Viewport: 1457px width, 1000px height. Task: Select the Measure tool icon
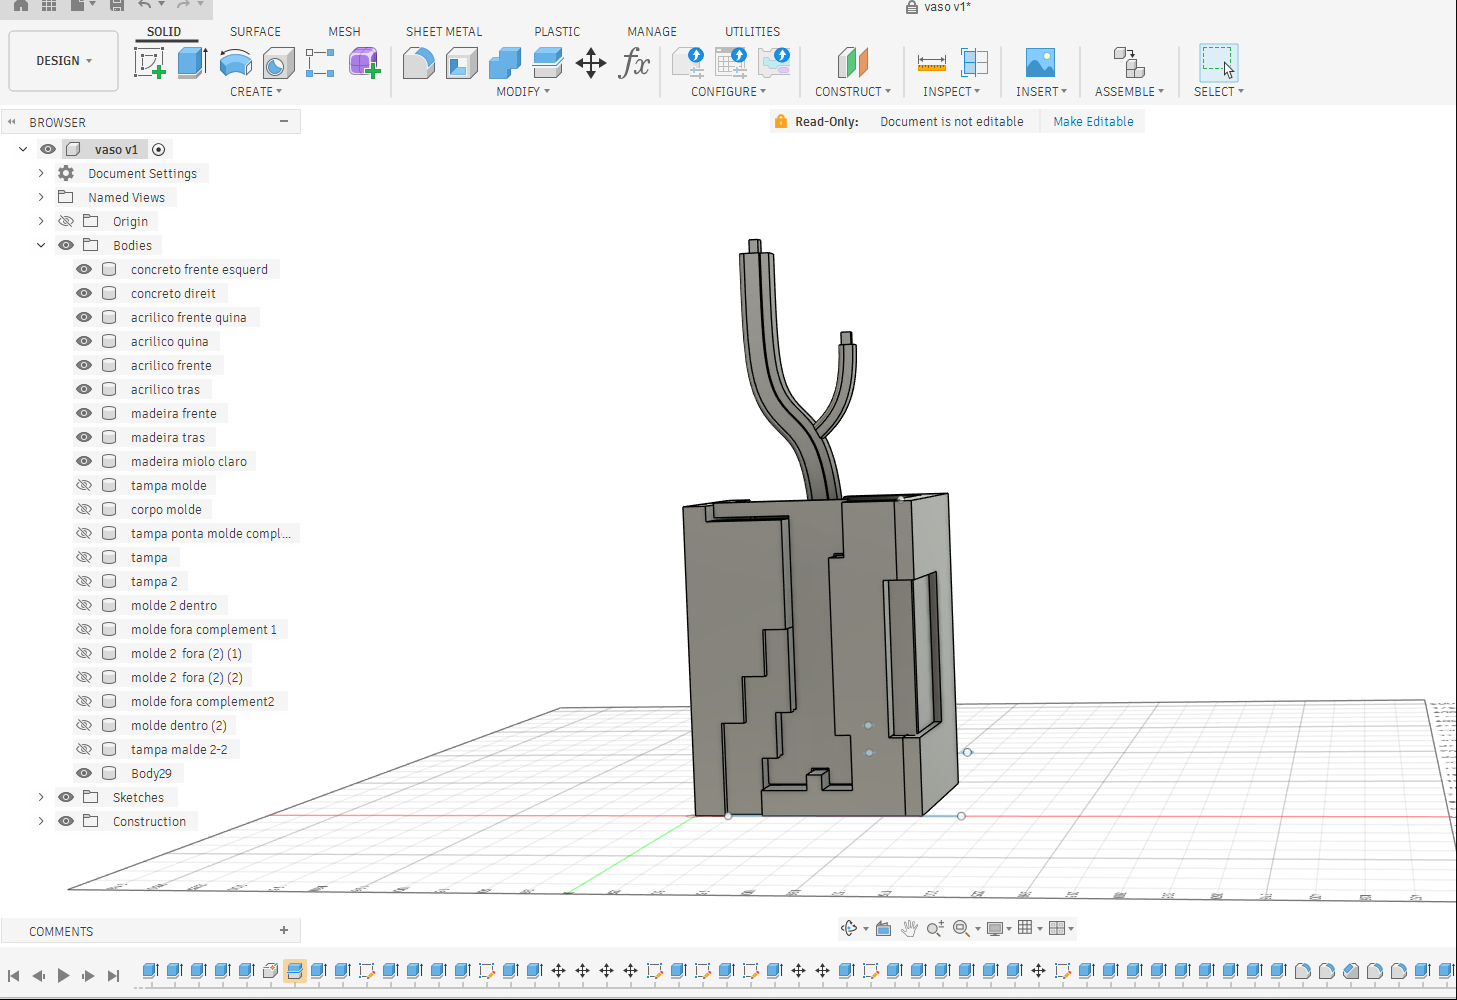tap(931, 63)
